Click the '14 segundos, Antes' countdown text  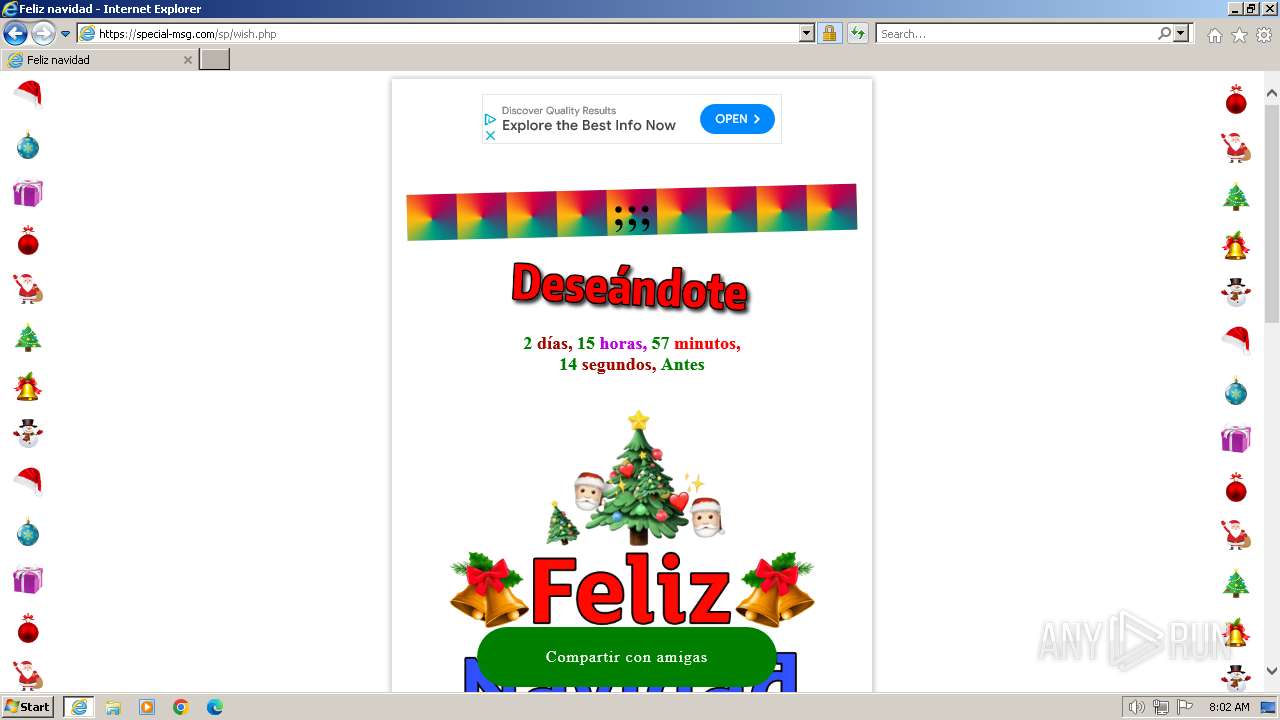(632, 365)
